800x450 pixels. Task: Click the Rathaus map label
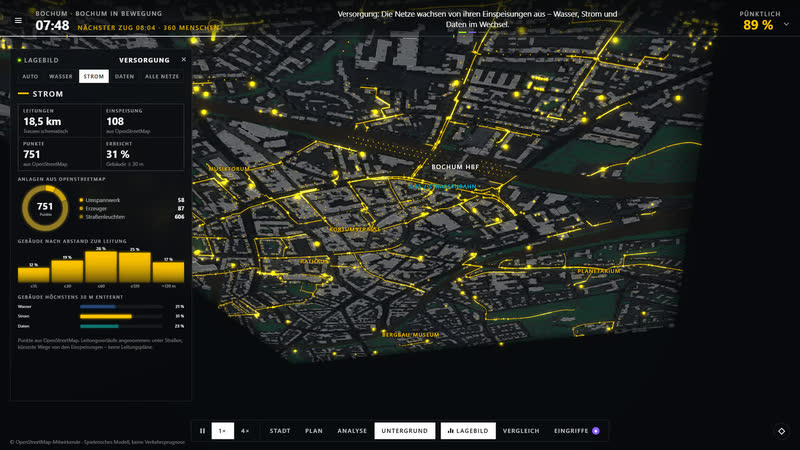tap(314, 261)
